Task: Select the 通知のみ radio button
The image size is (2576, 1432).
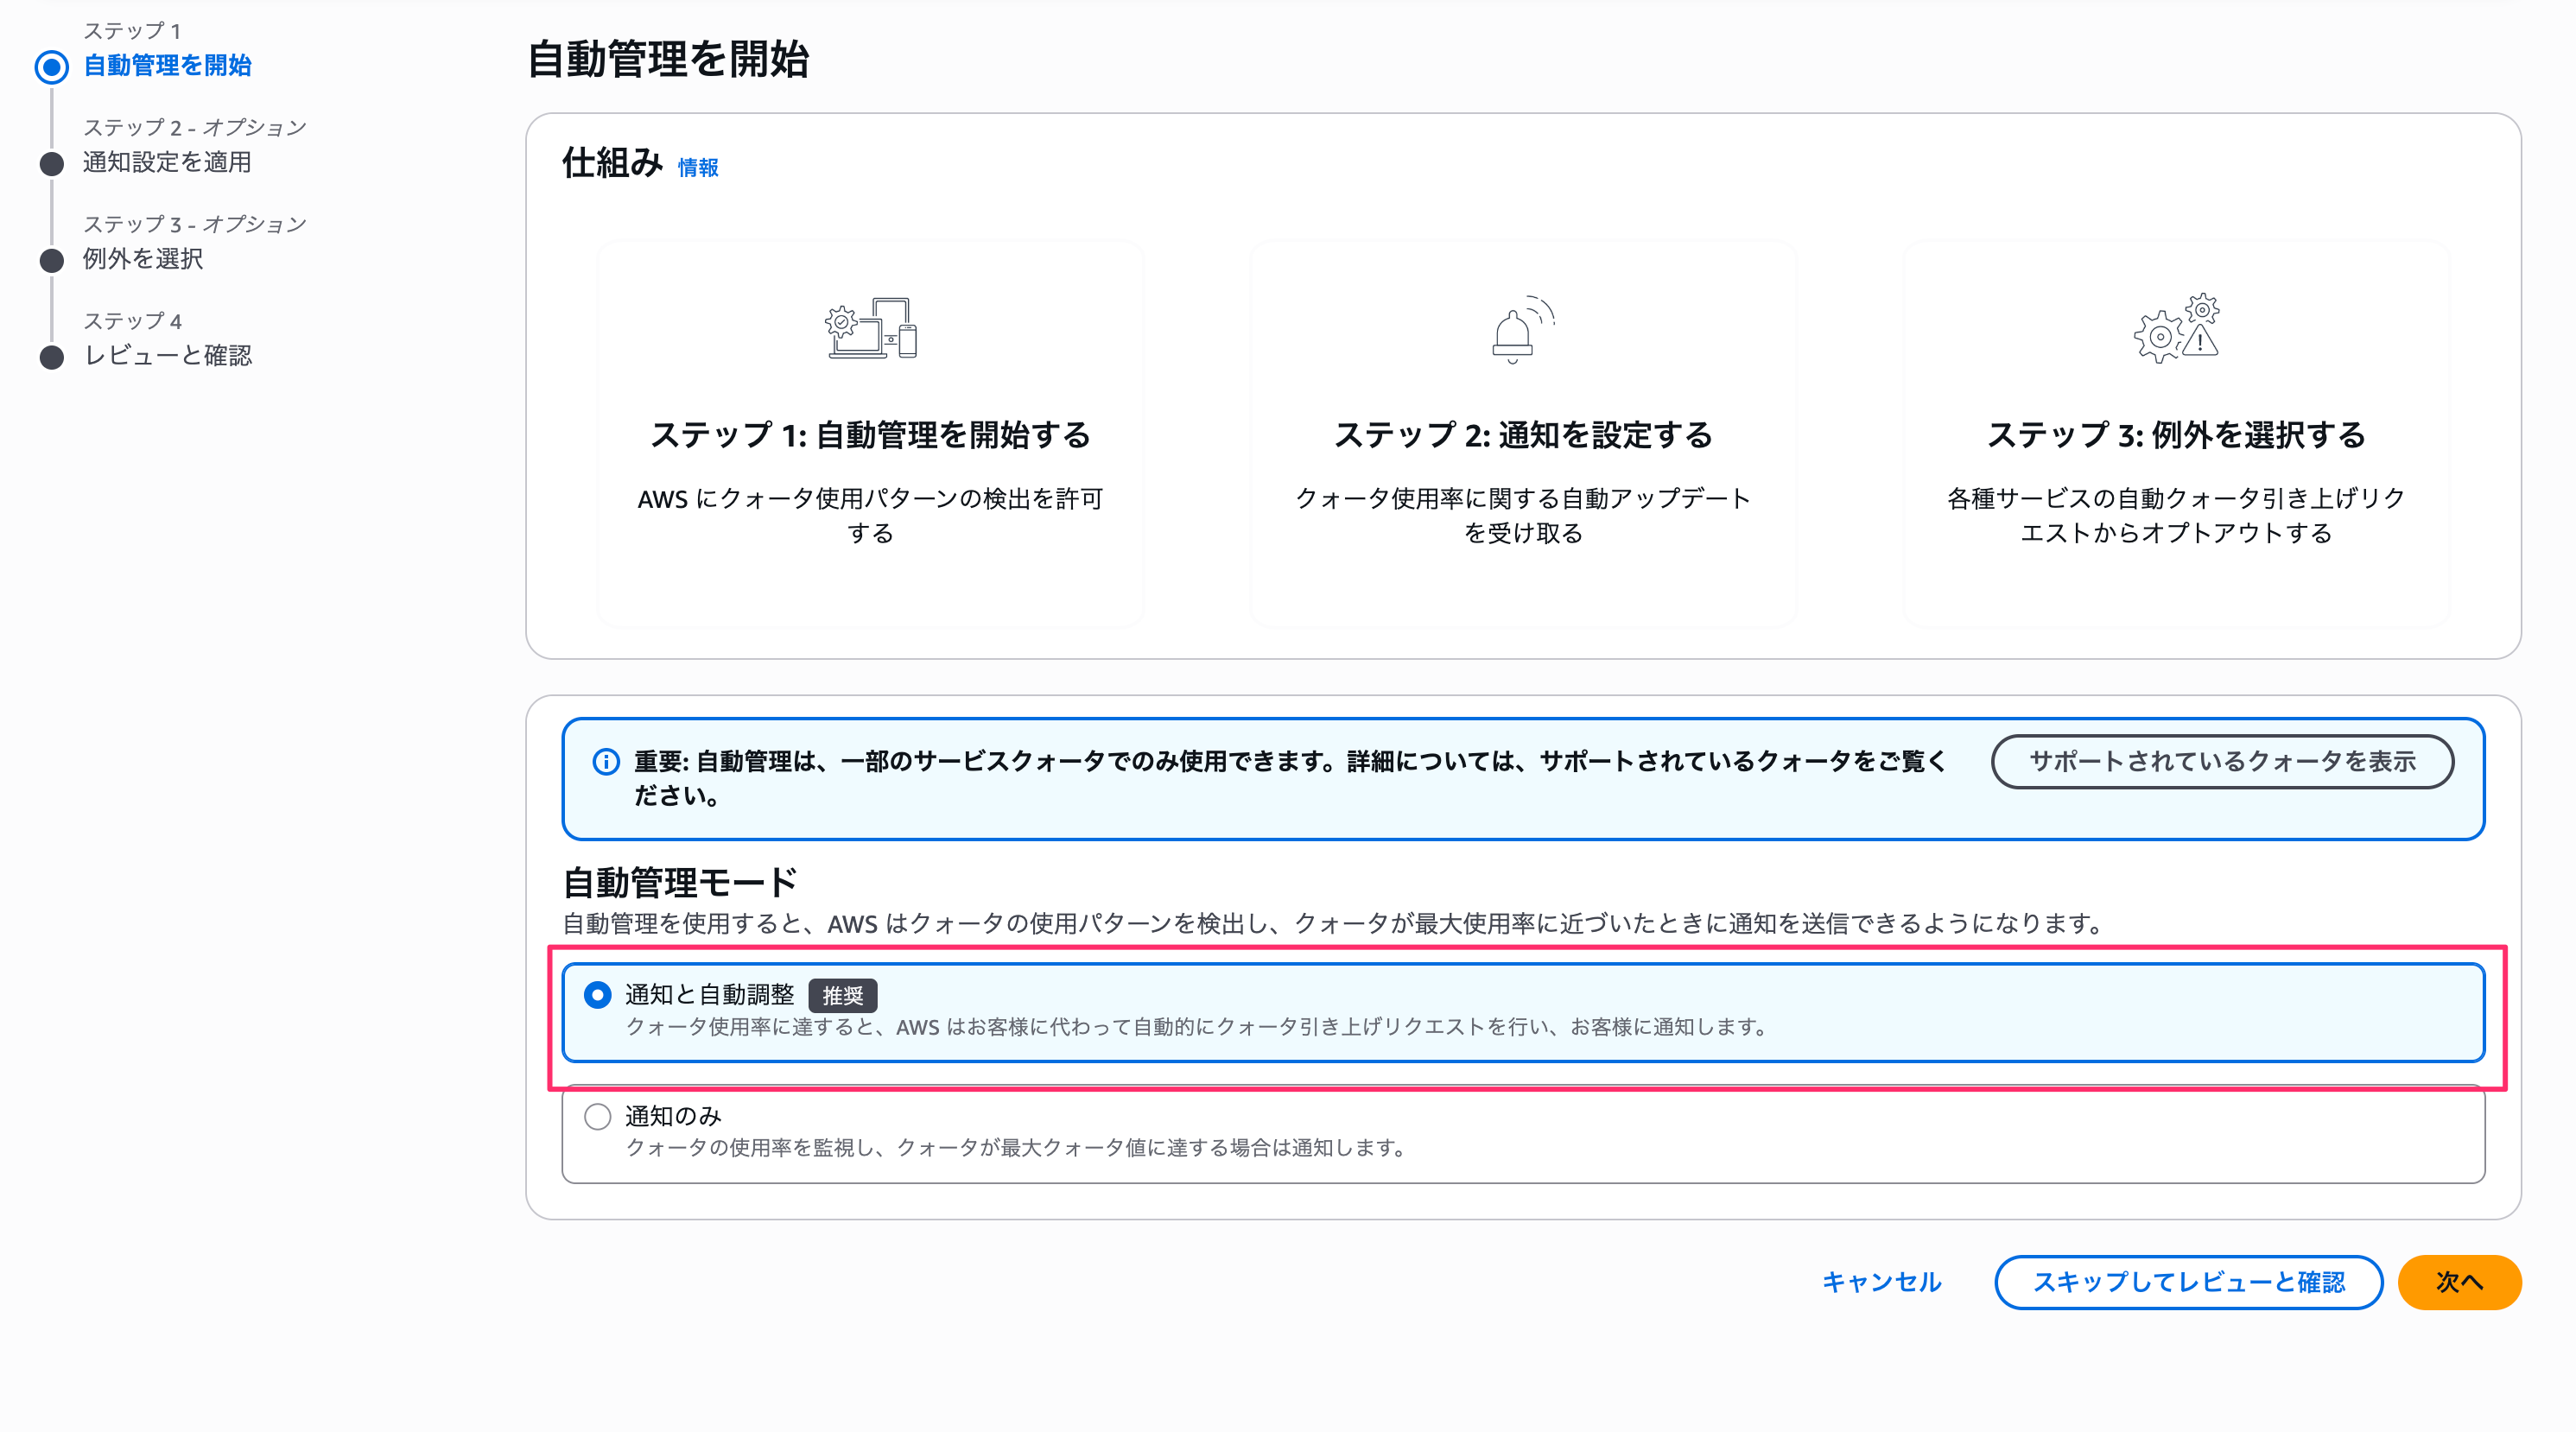Action: [598, 1116]
